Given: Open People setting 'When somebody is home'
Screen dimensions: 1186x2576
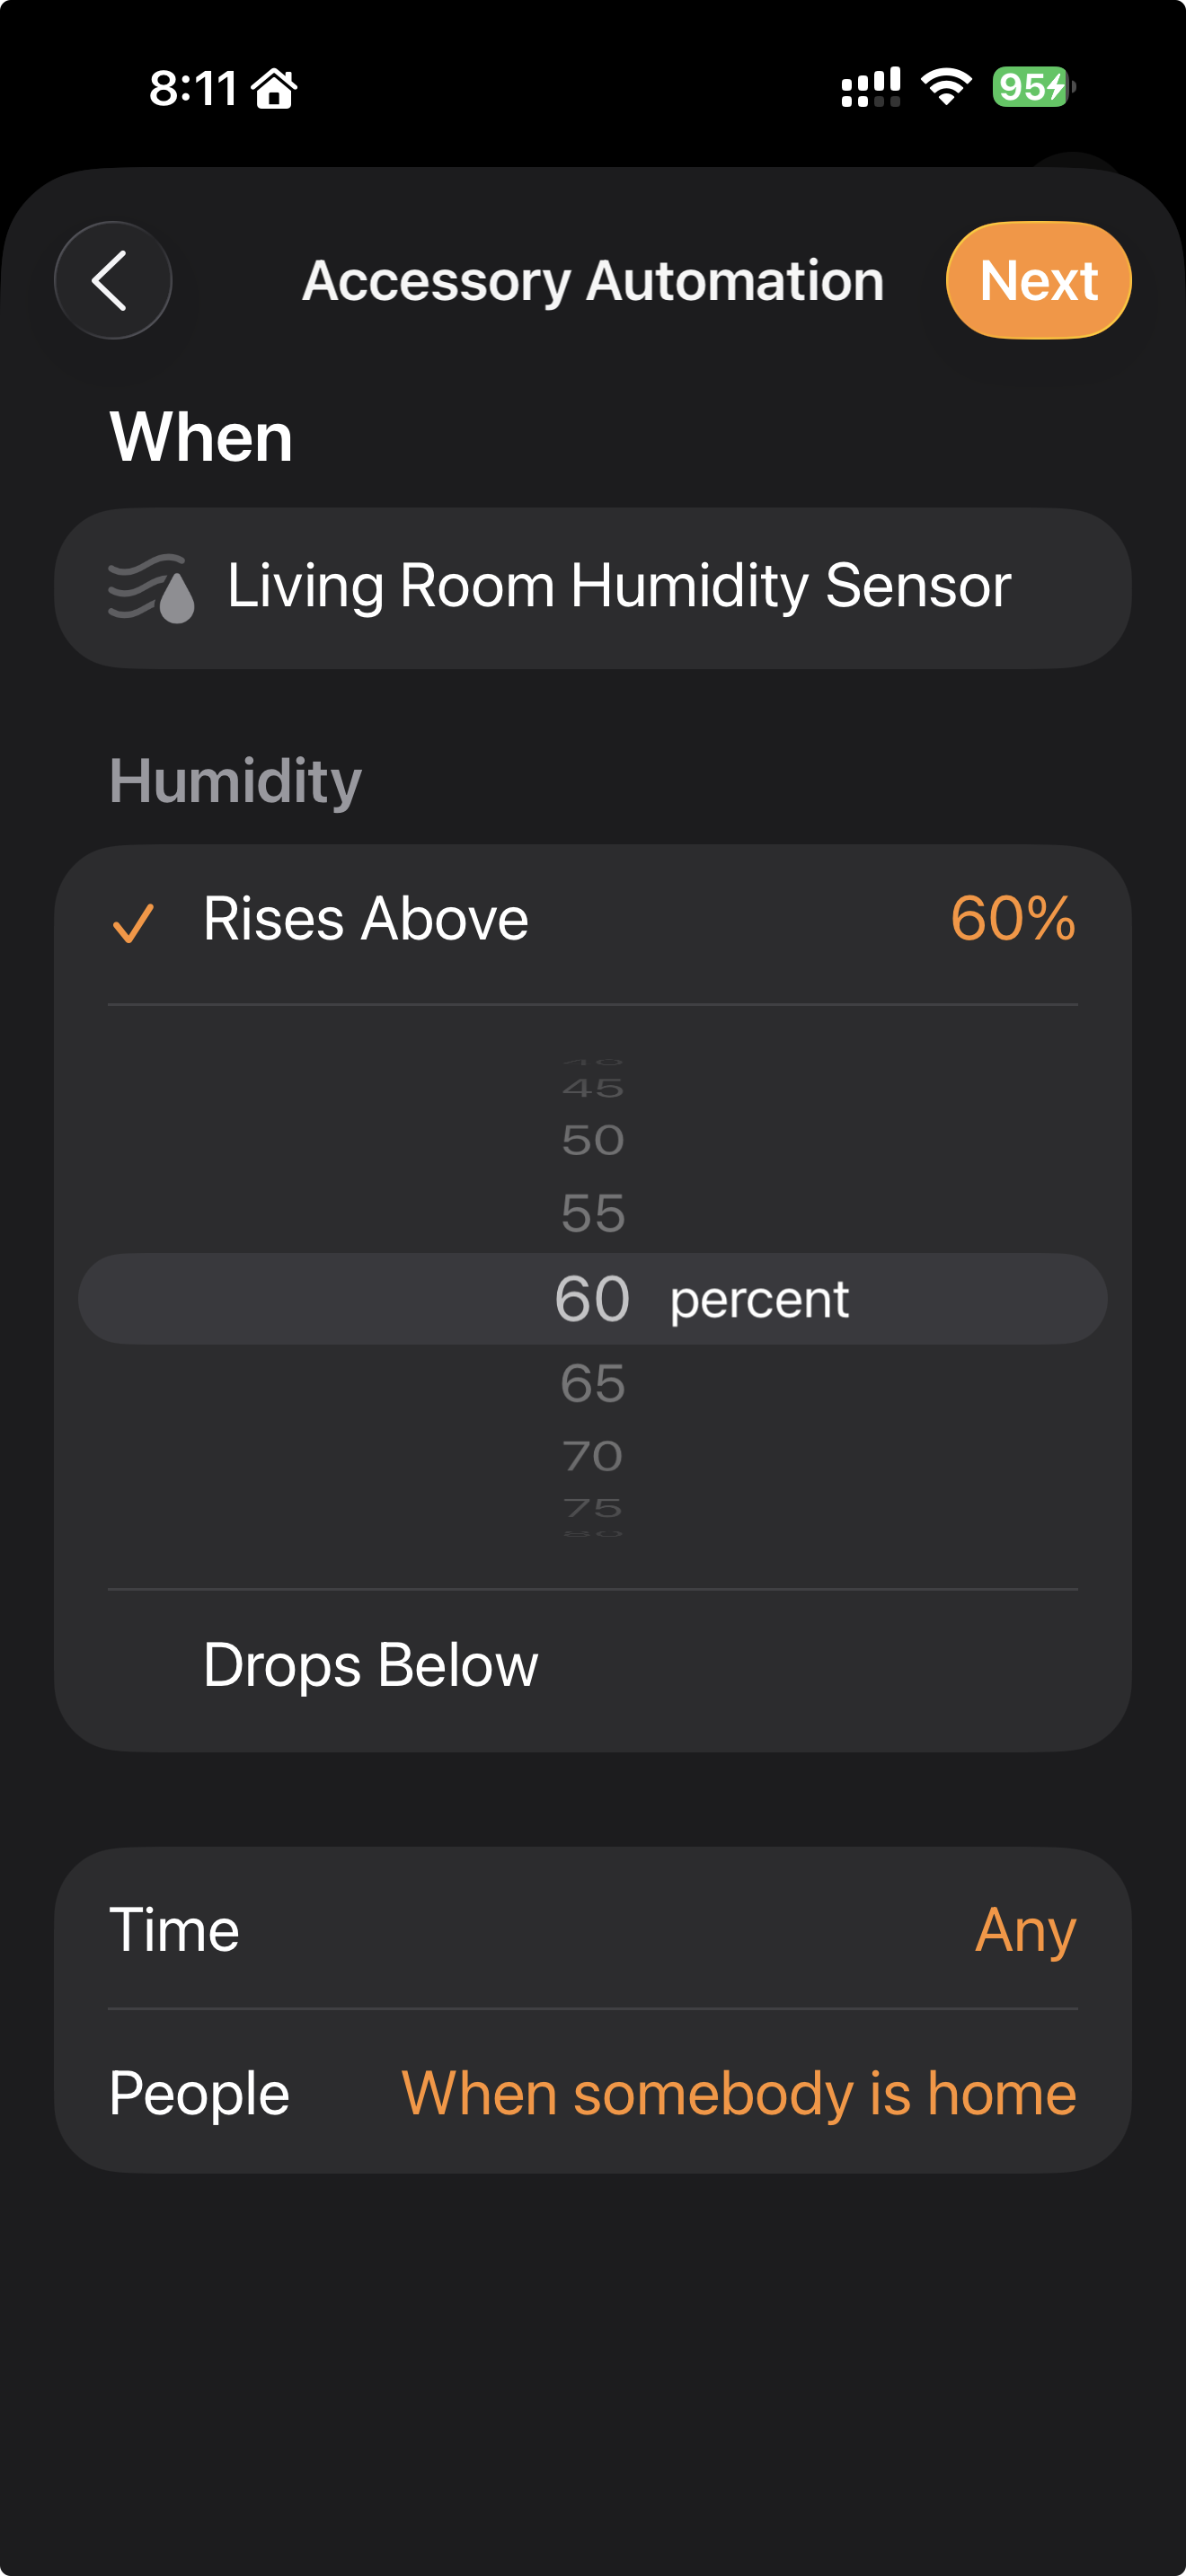Looking at the screenshot, I should [592, 2093].
